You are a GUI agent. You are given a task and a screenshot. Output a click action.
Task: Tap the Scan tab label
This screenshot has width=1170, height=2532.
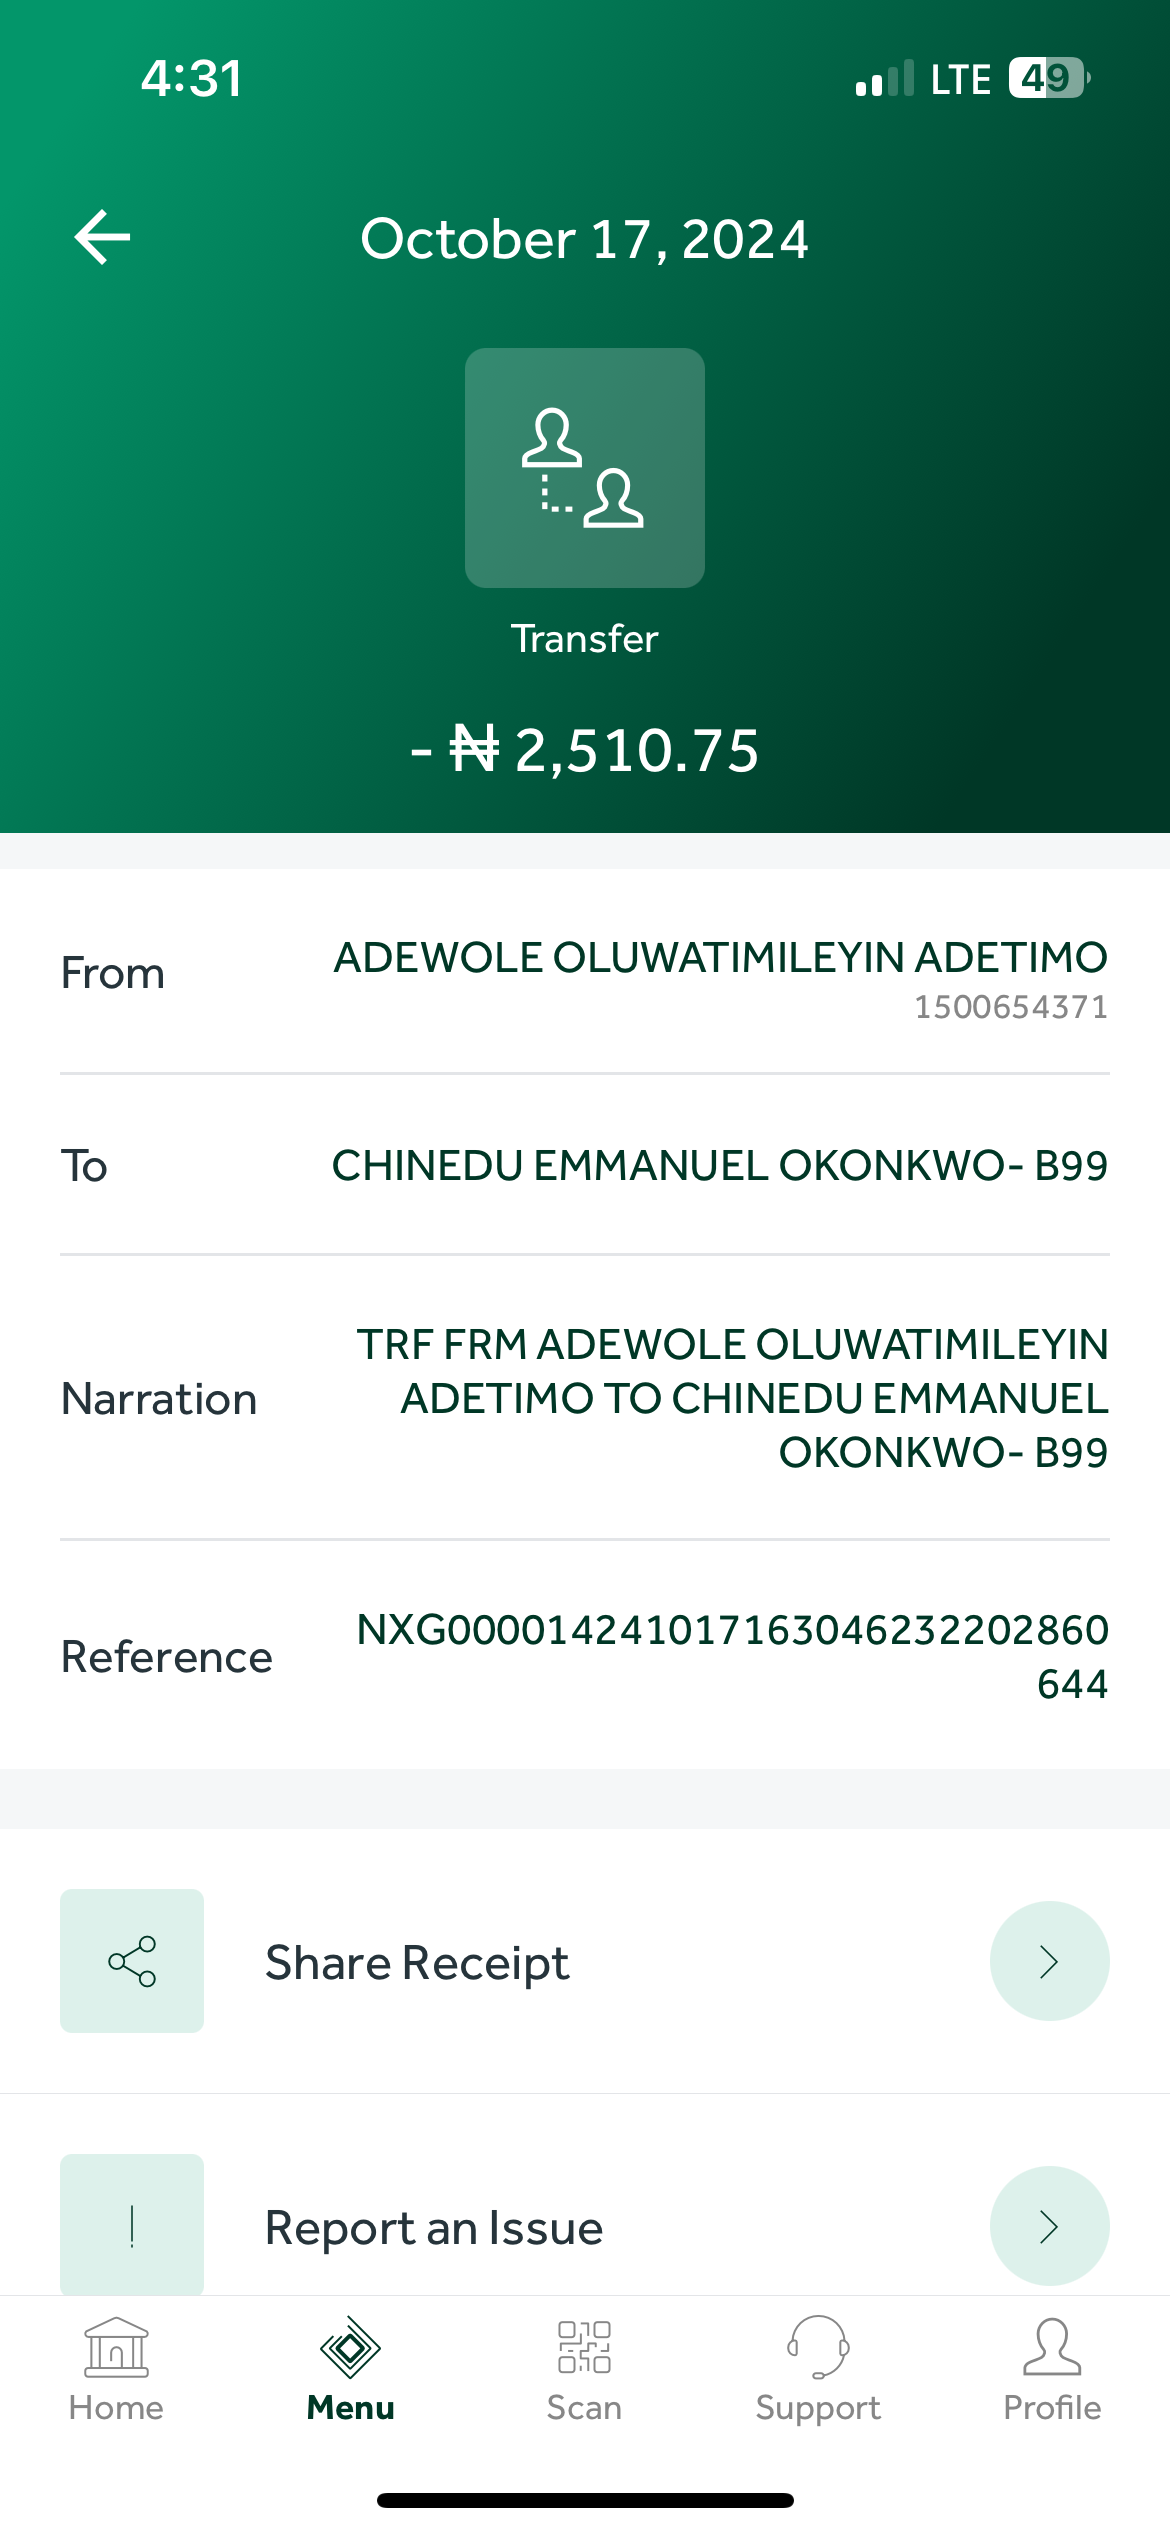[x=584, y=2408]
